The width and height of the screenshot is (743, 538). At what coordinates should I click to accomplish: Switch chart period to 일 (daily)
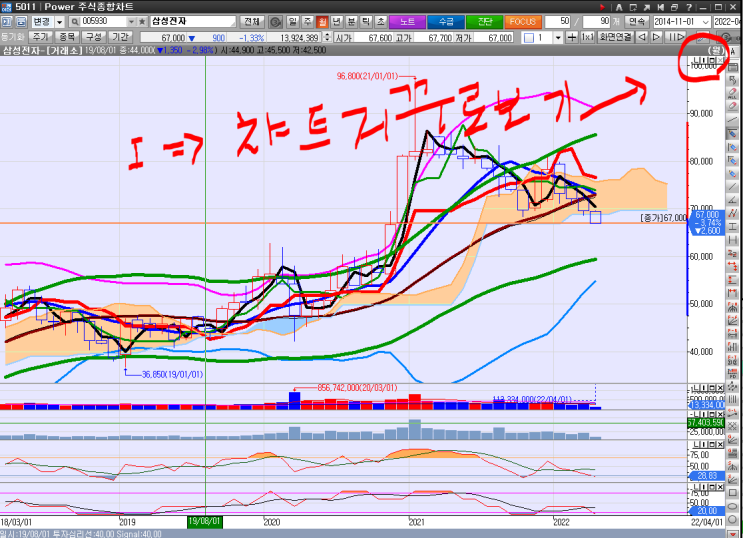(x=293, y=22)
